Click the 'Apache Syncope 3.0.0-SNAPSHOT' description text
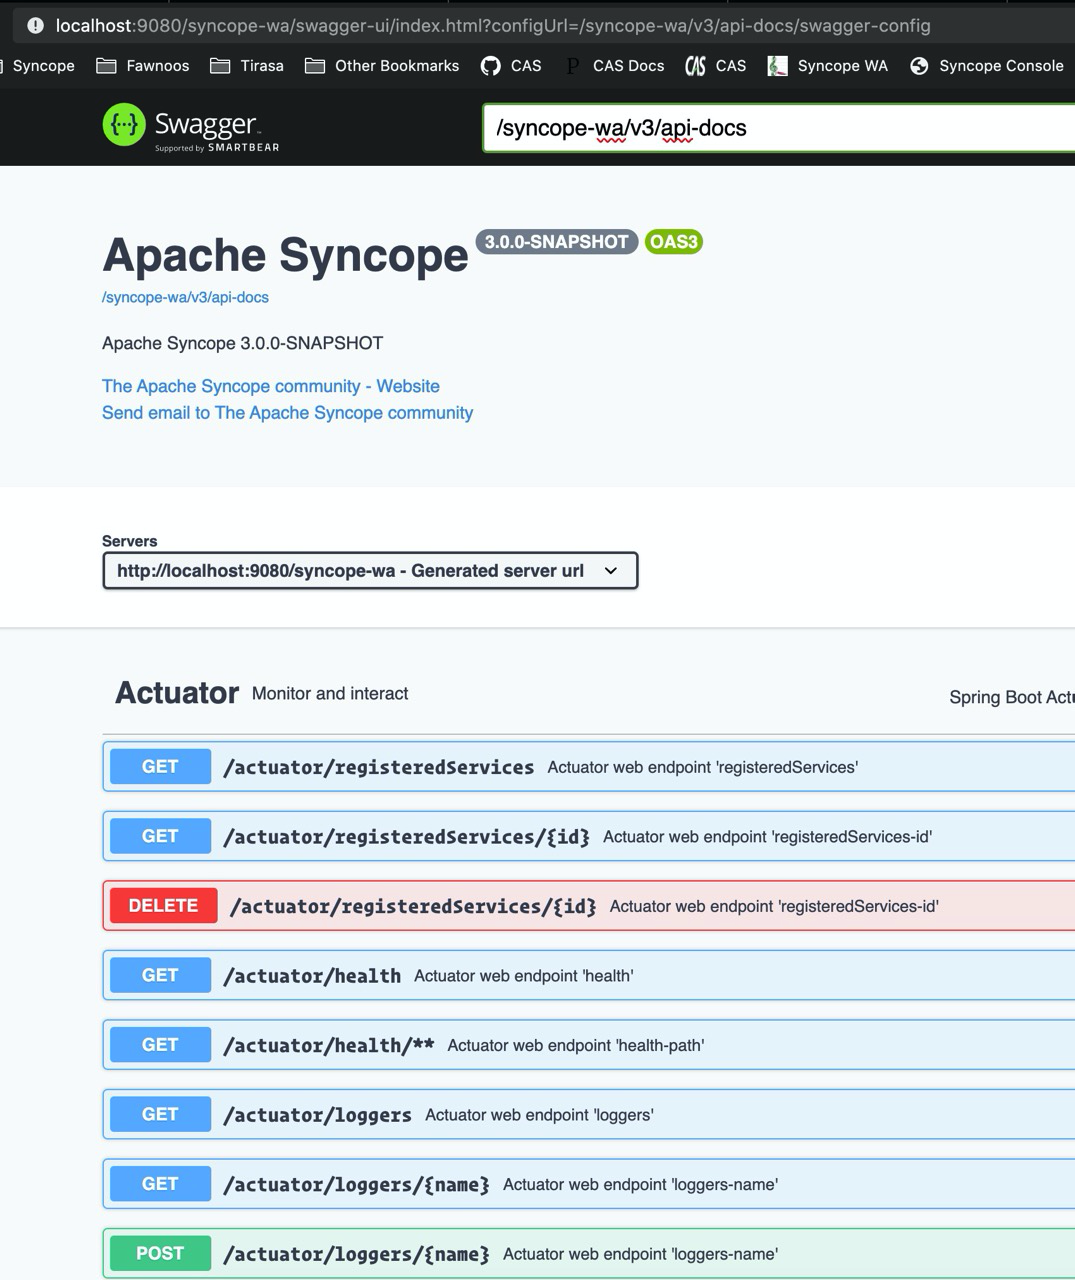The width and height of the screenshot is (1075, 1280). [243, 343]
